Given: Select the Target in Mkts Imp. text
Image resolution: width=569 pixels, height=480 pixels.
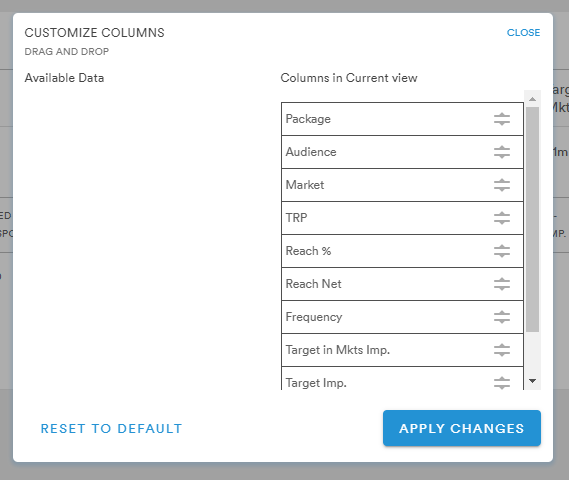Looking at the screenshot, I should [338, 350].
